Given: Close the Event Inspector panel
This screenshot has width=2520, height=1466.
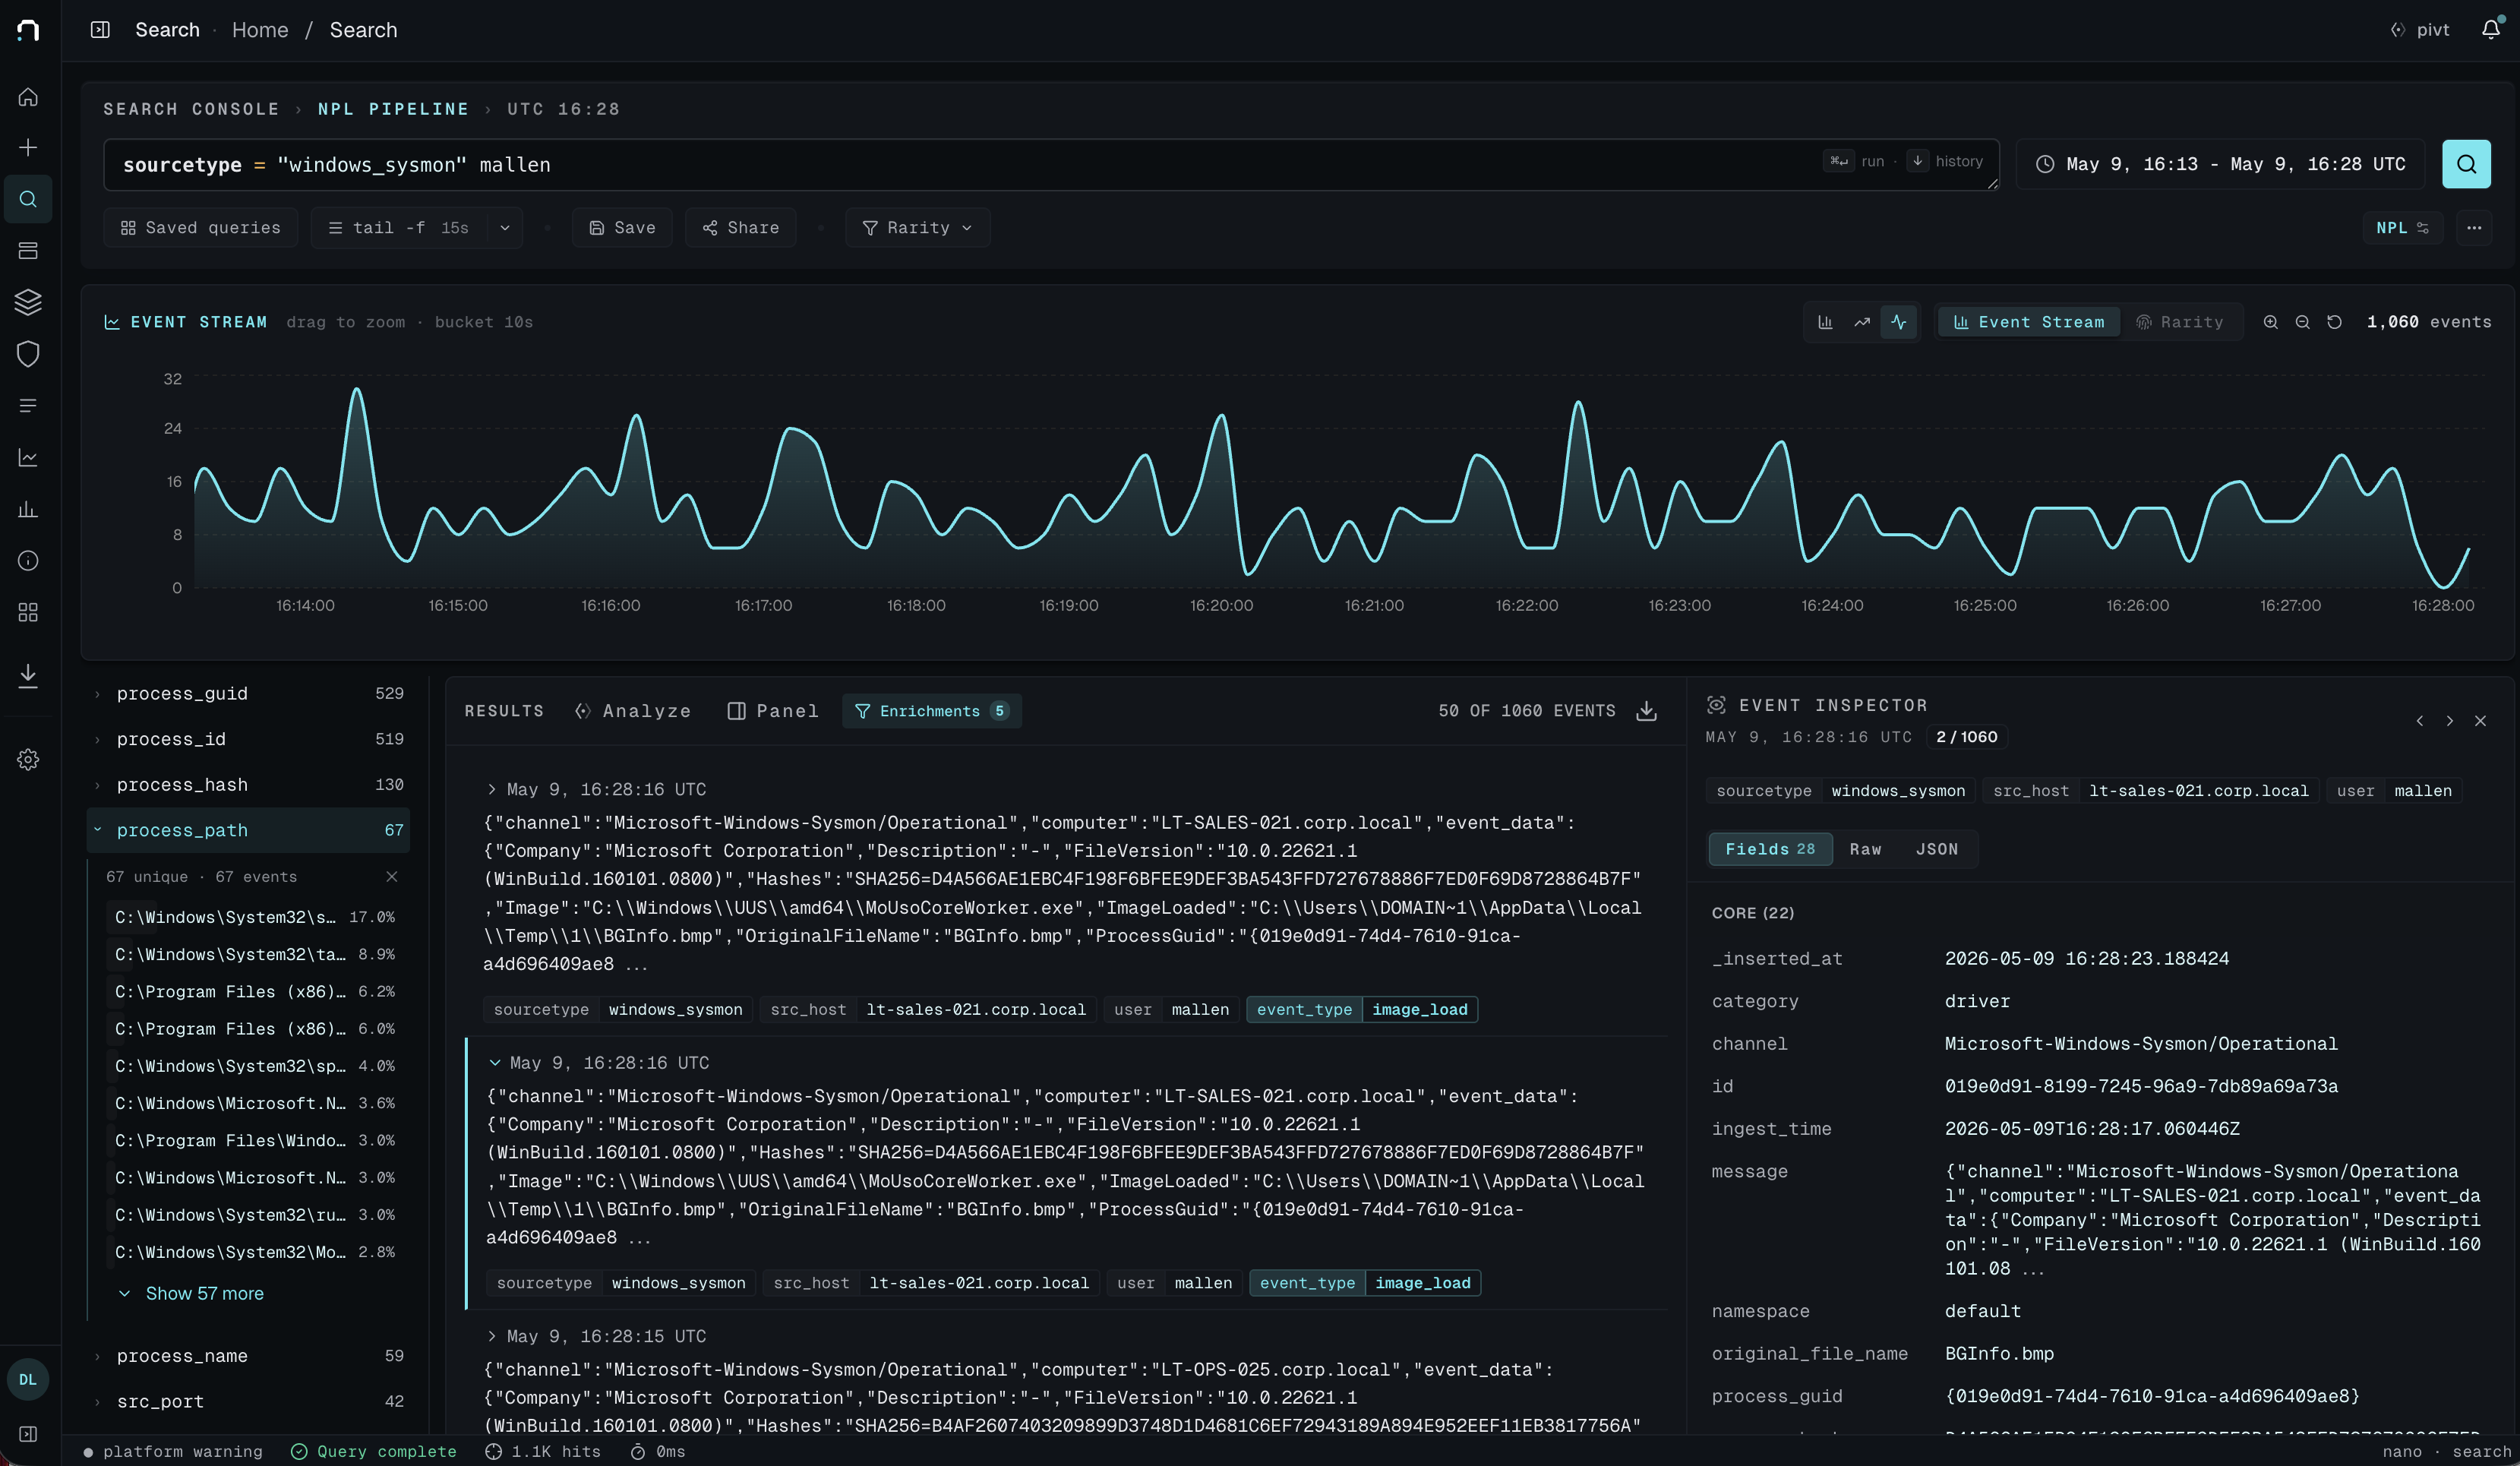Looking at the screenshot, I should [x=2480, y=720].
